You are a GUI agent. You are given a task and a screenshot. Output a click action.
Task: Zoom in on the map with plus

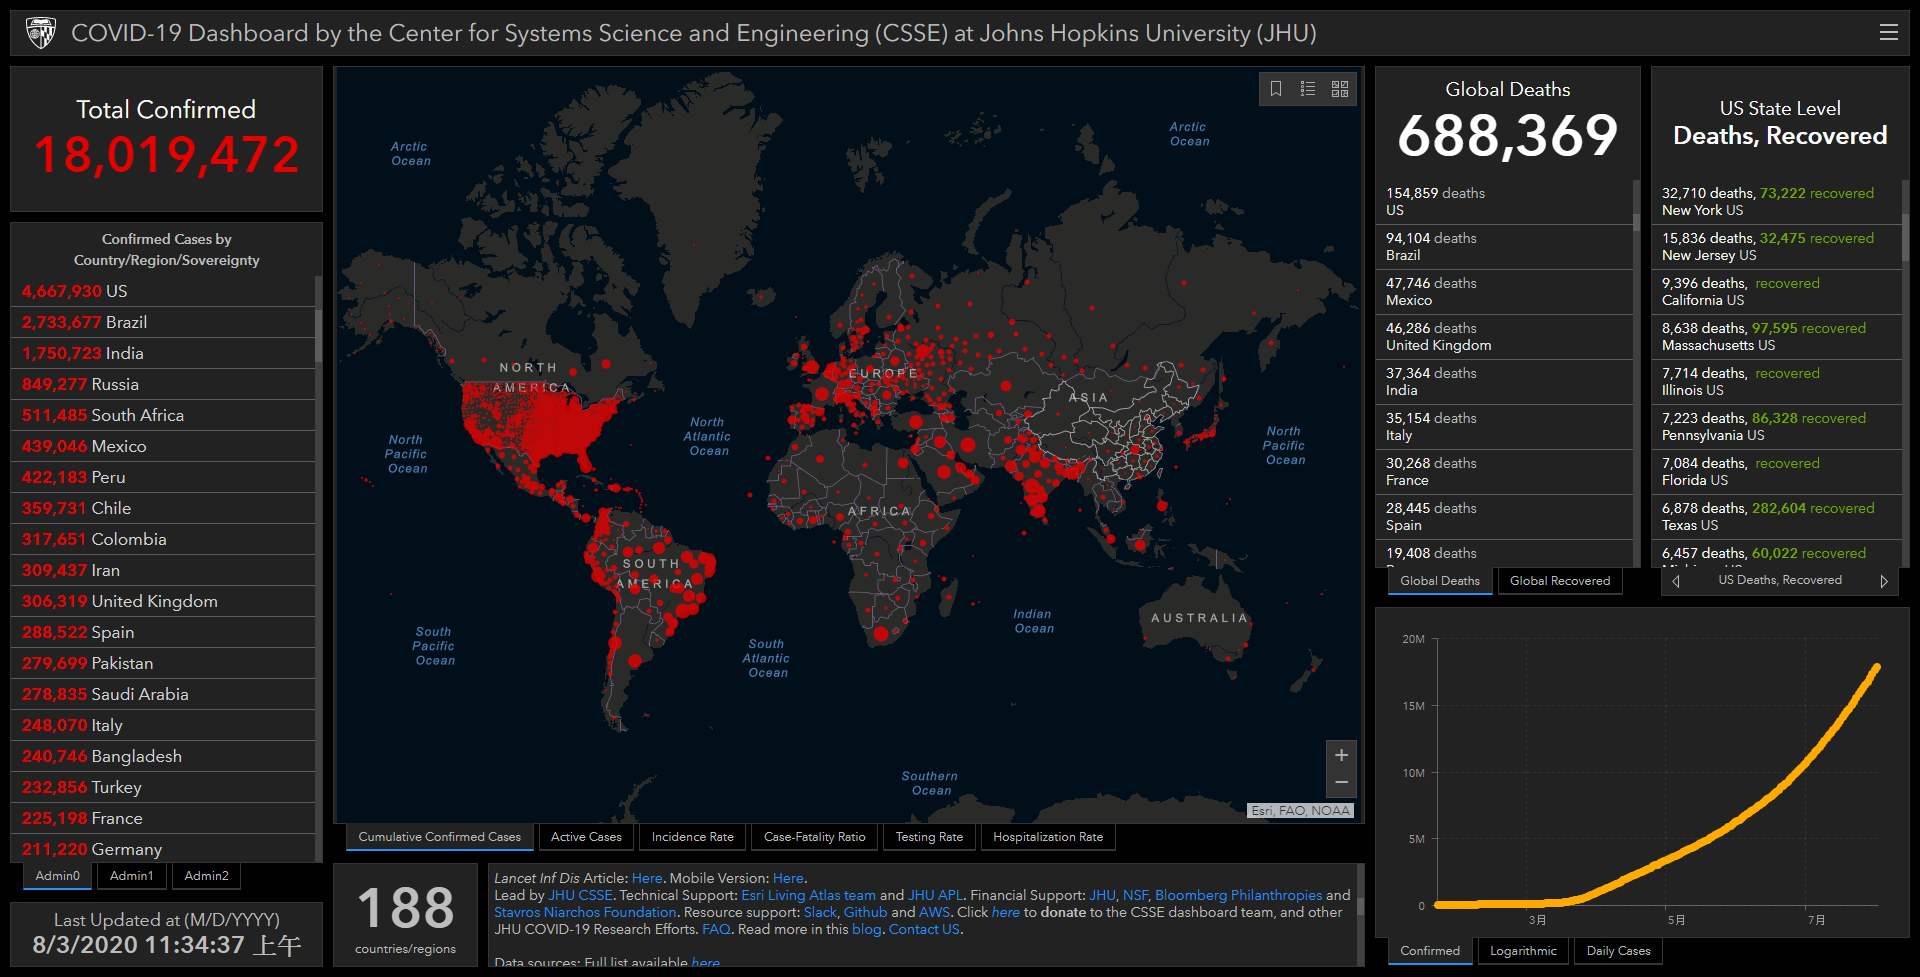tap(1341, 755)
